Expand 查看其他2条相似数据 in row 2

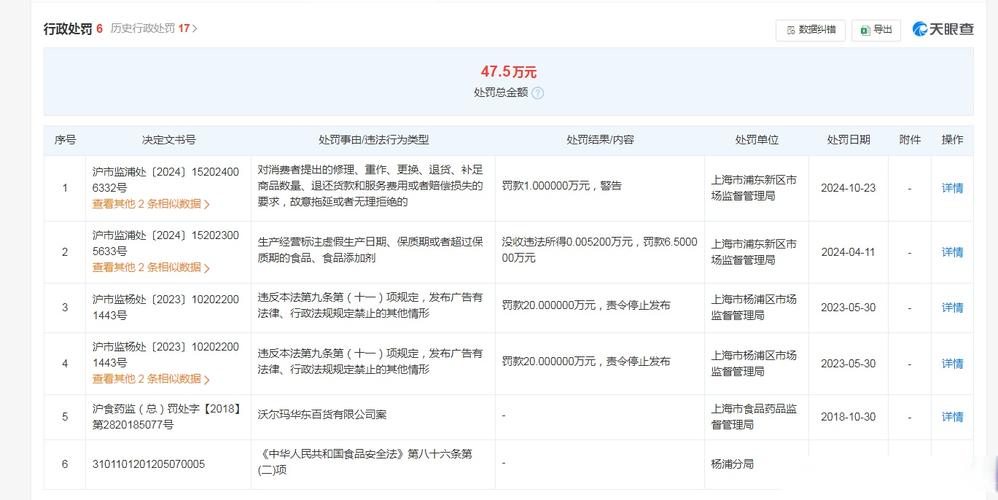point(151,268)
